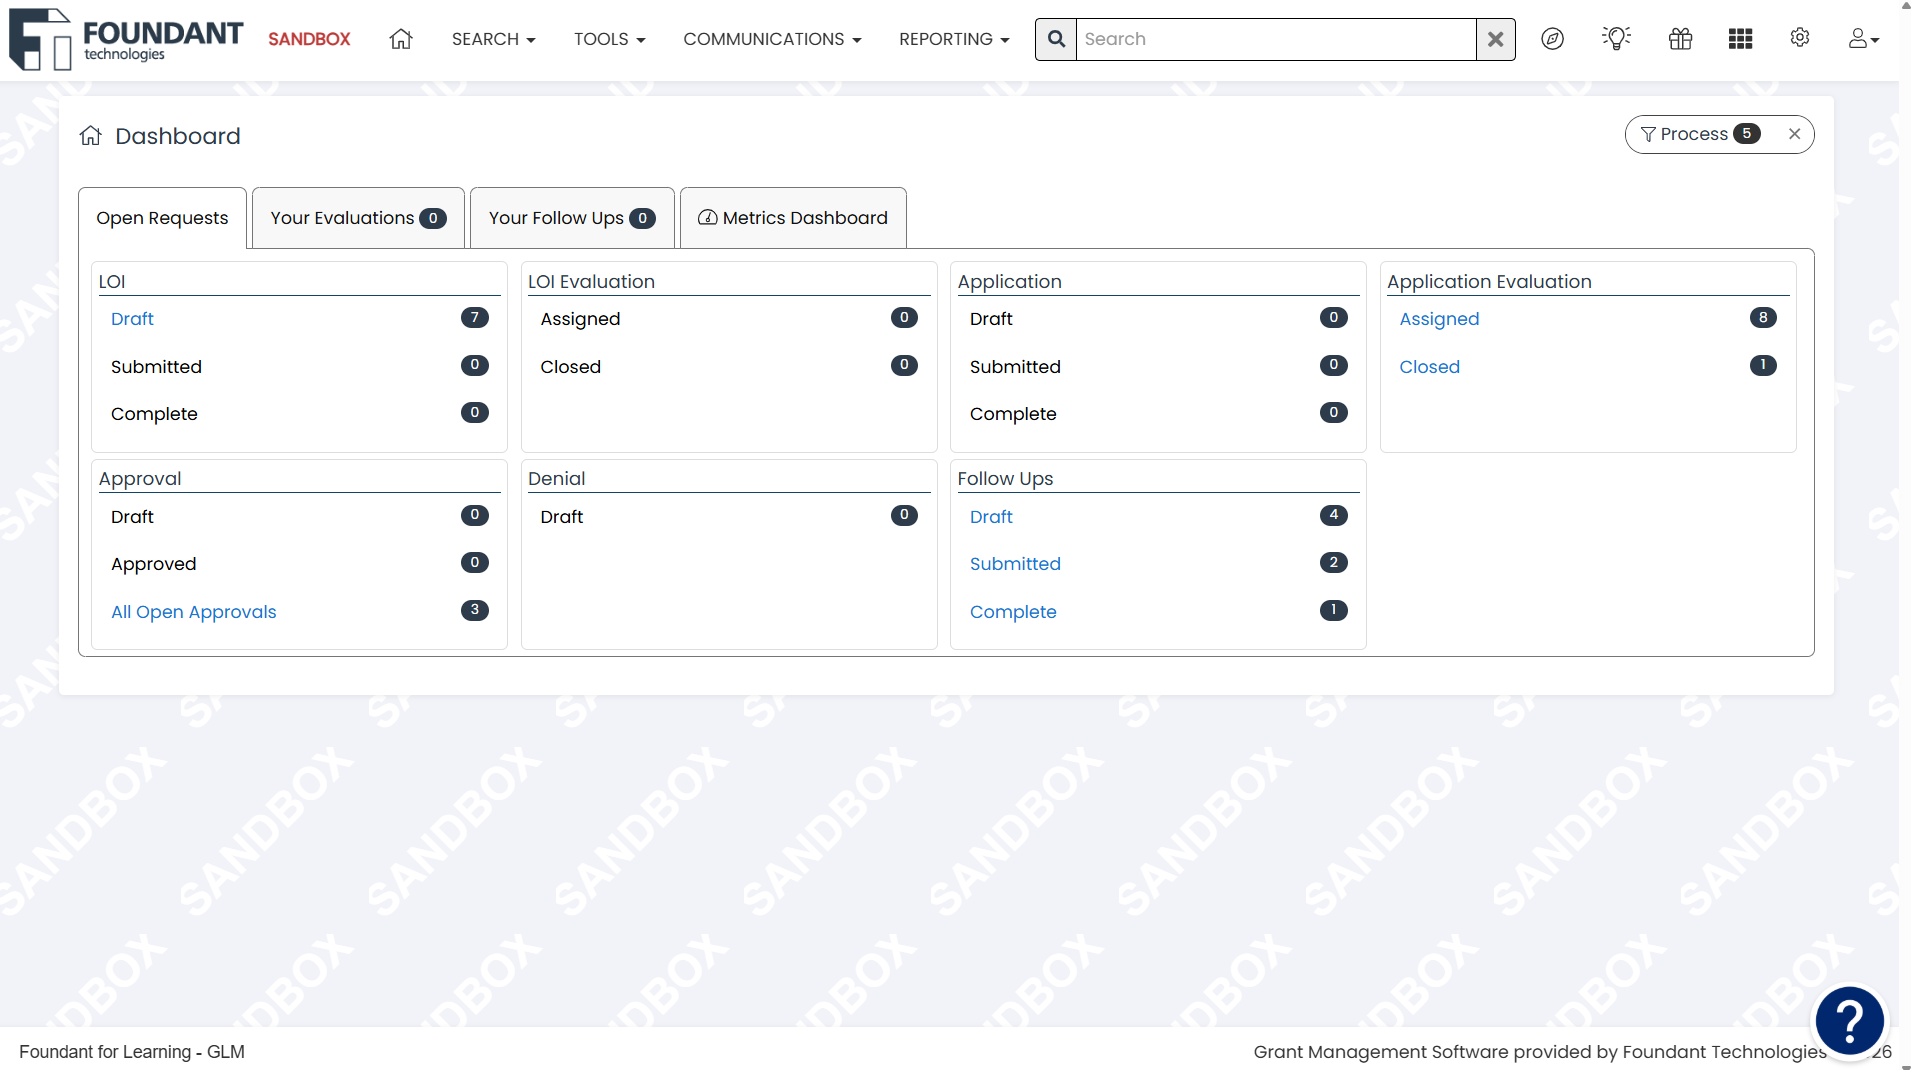Expand the REPORTING menu

(x=954, y=39)
